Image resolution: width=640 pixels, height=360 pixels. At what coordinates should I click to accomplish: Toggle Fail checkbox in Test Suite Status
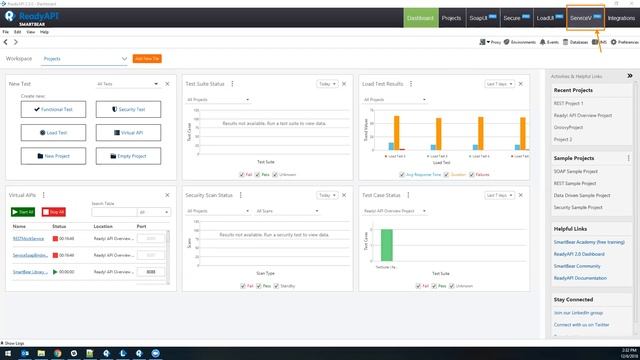242,175
